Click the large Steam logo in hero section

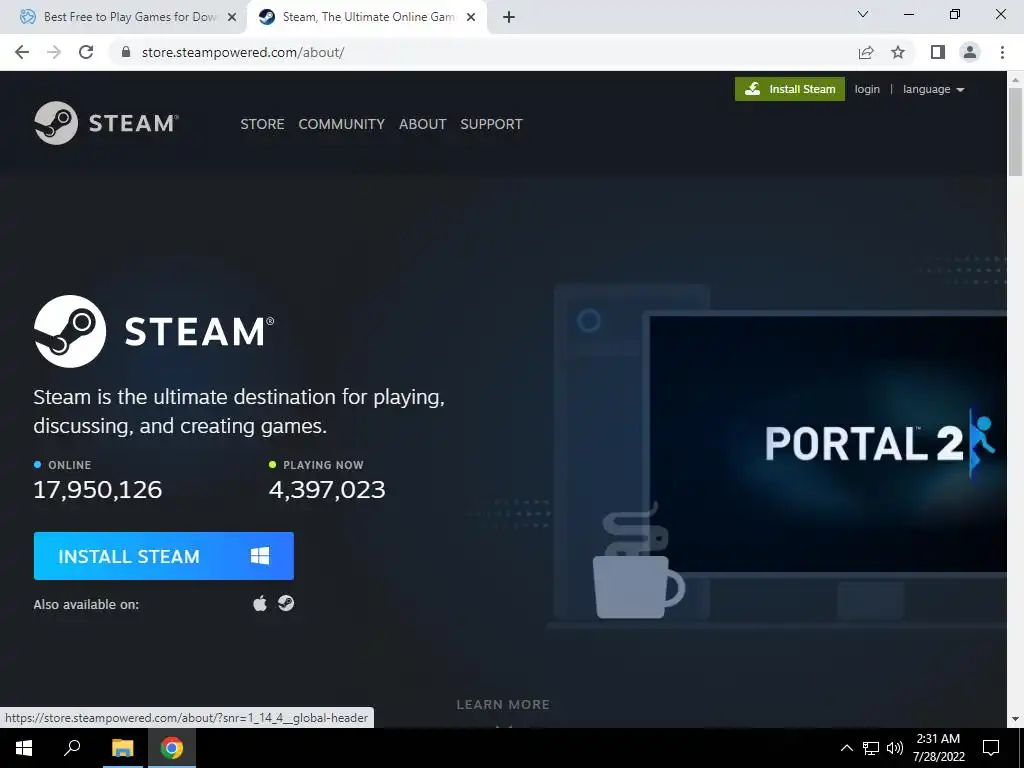pyautogui.click(x=154, y=331)
